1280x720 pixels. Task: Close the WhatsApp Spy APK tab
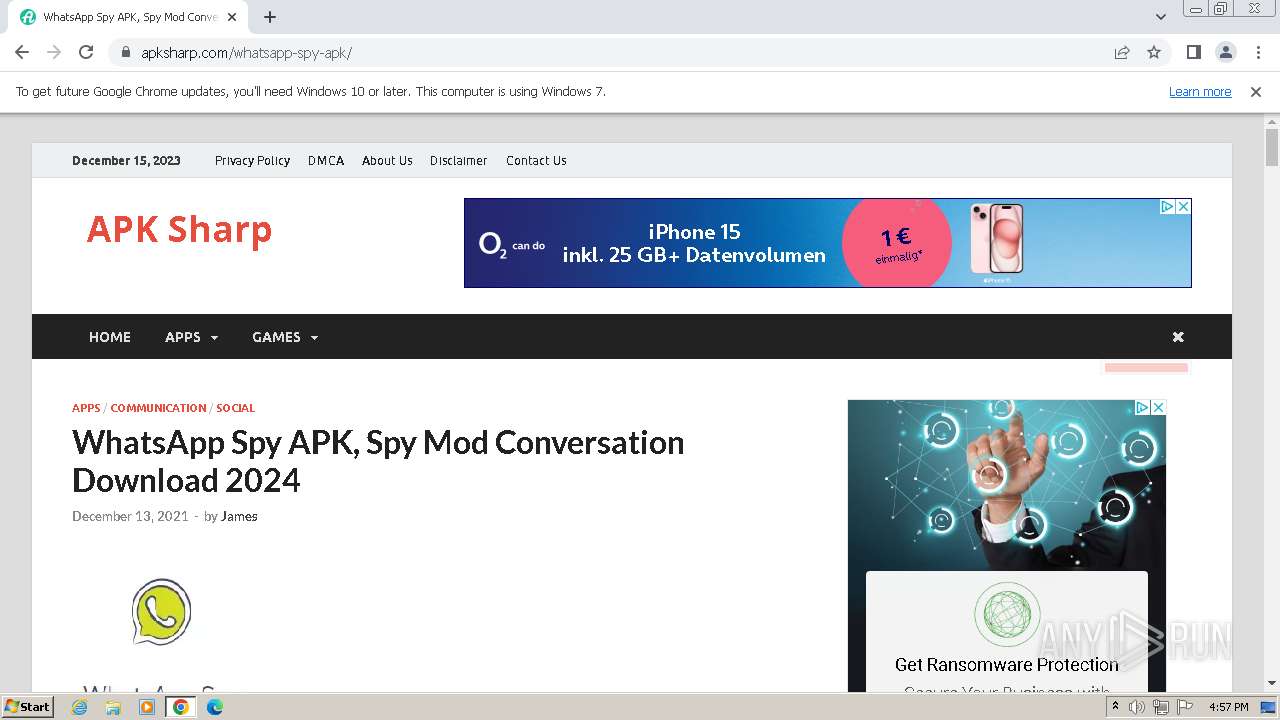232,17
